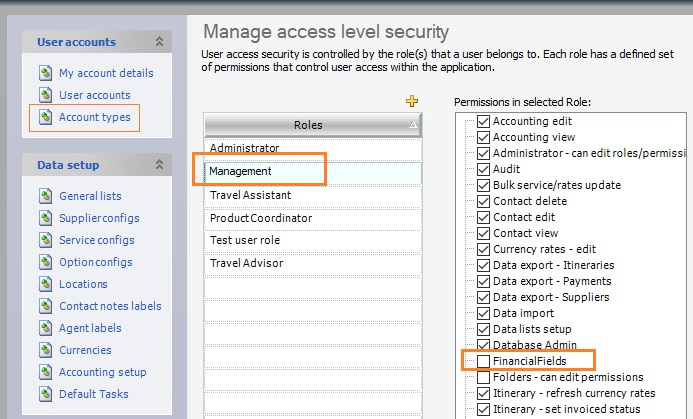The width and height of the screenshot is (693, 419).
Task: Click the General lists icon
Action: click(45, 196)
